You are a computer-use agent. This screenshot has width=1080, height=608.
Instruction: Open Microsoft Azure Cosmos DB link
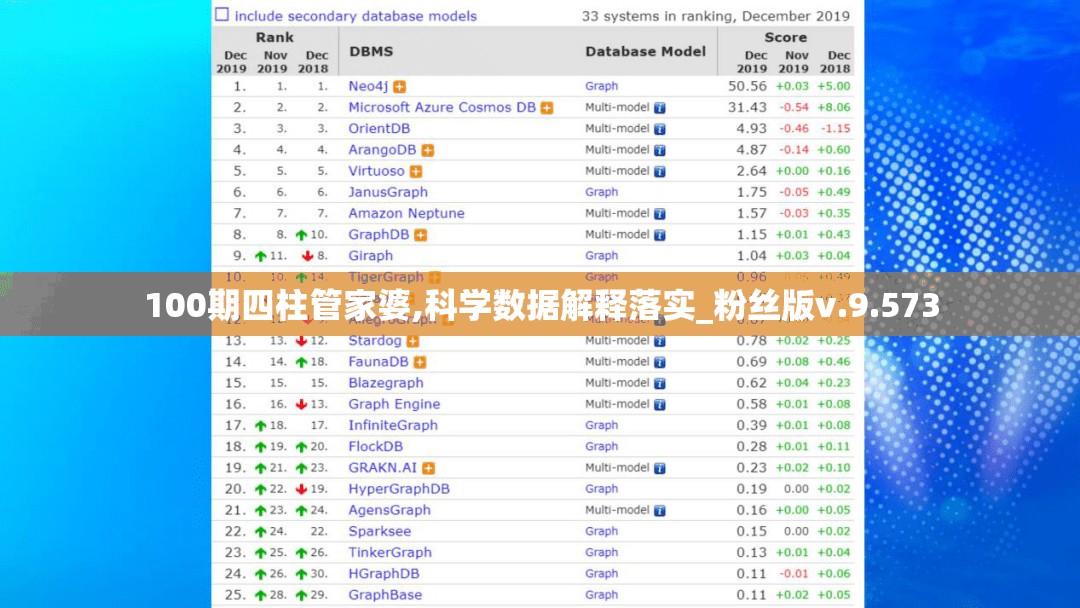coord(442,107)
